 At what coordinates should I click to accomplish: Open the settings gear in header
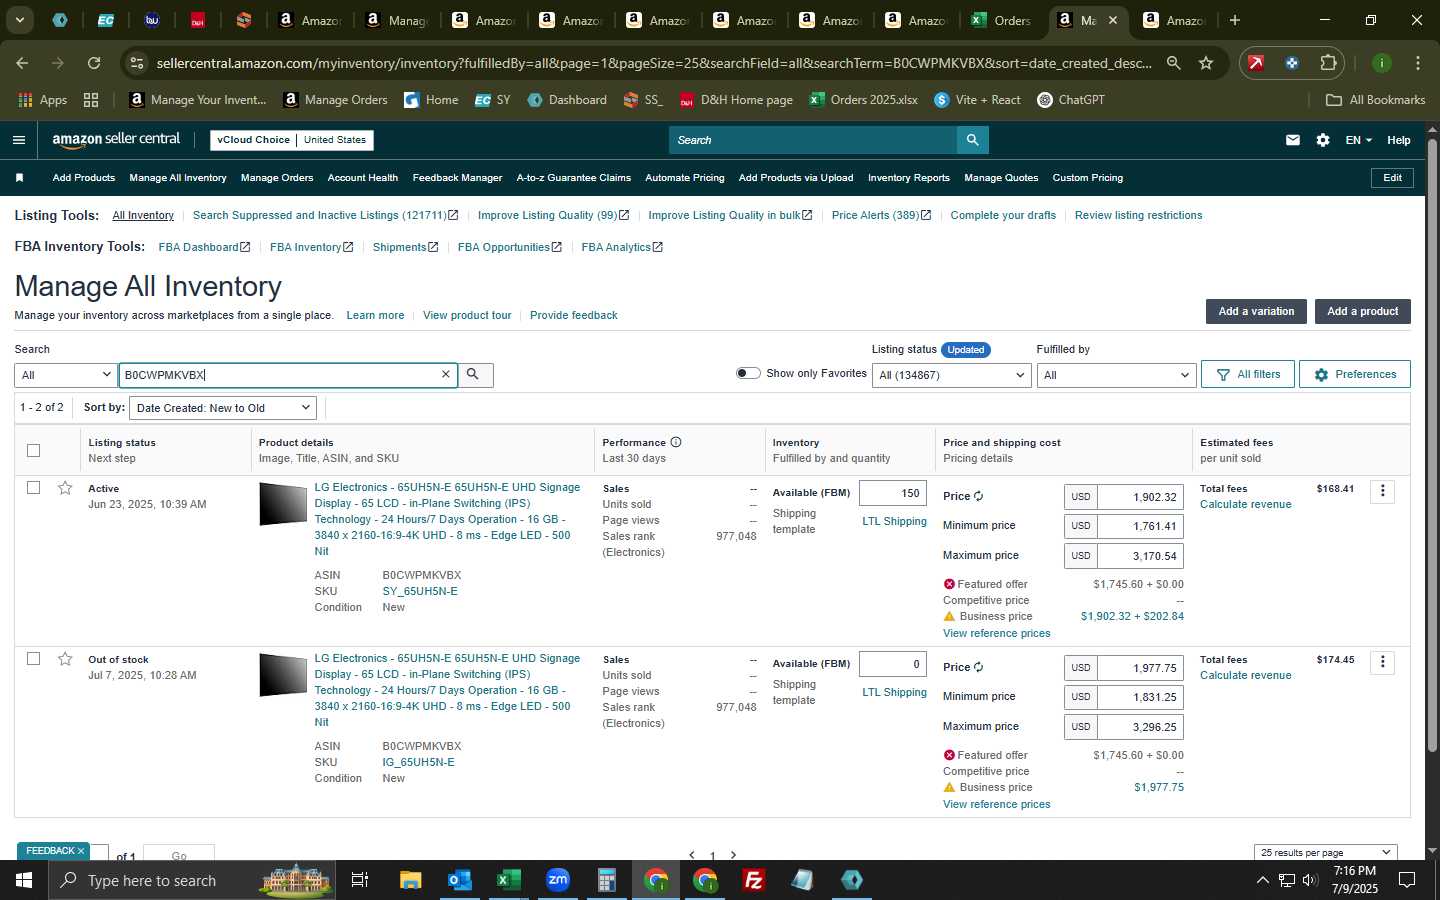point(1323,140)
